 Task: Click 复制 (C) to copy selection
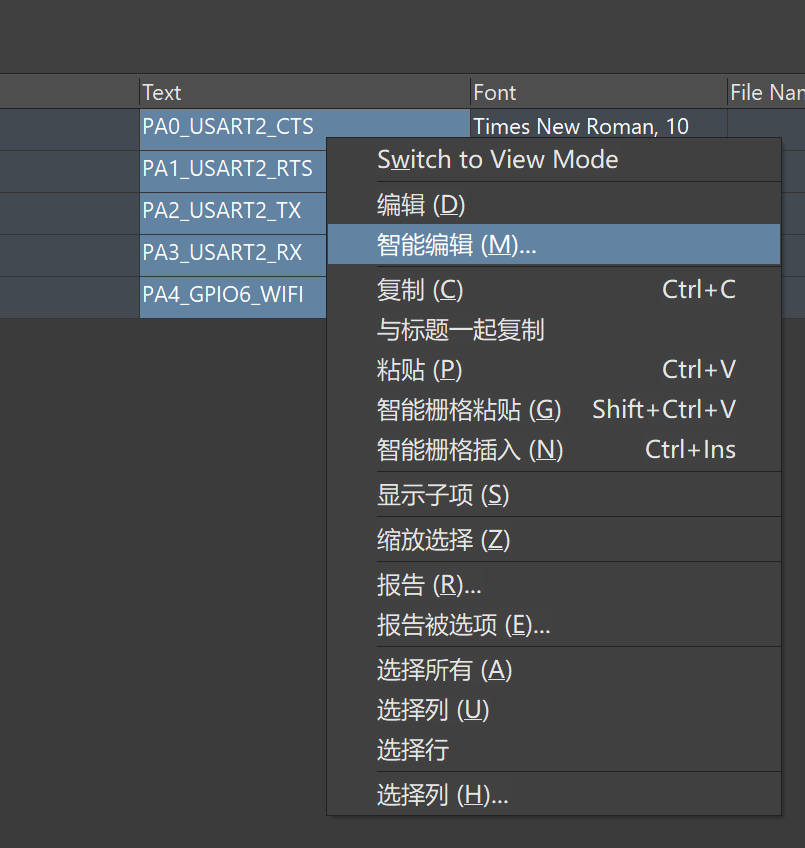[x=420, y=290]
